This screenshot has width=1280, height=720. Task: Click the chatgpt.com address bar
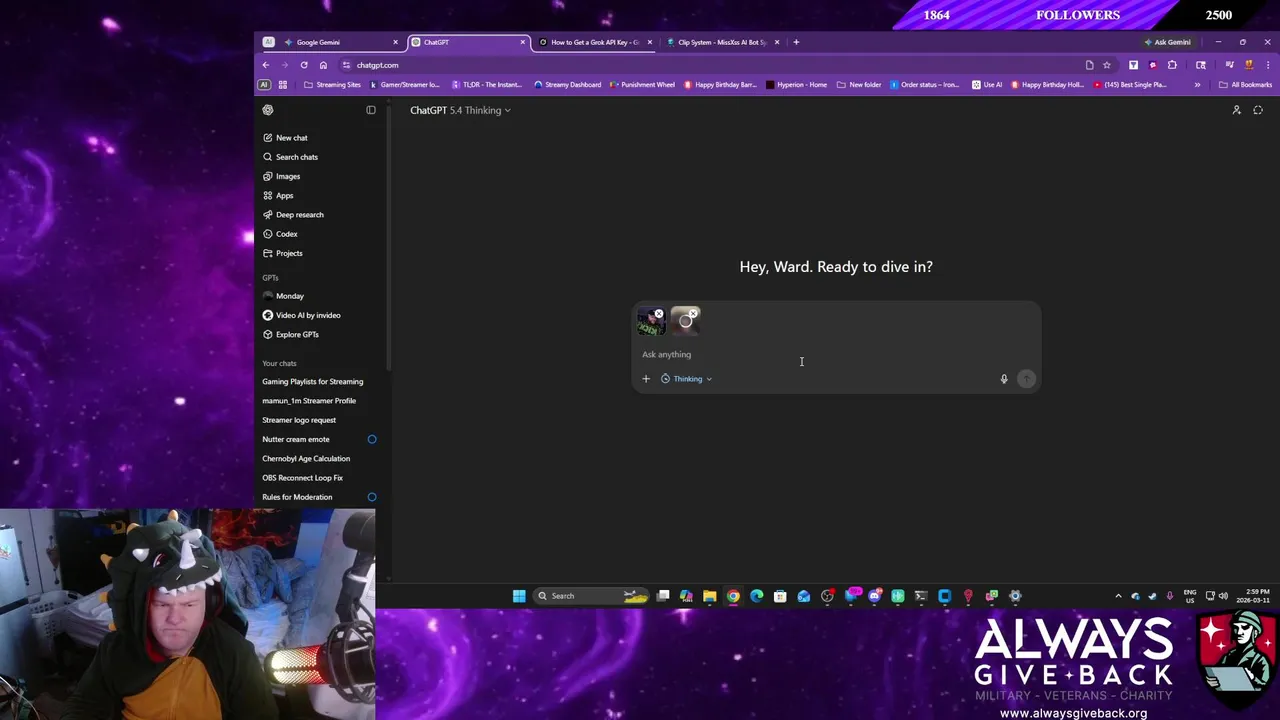[710, 65]
